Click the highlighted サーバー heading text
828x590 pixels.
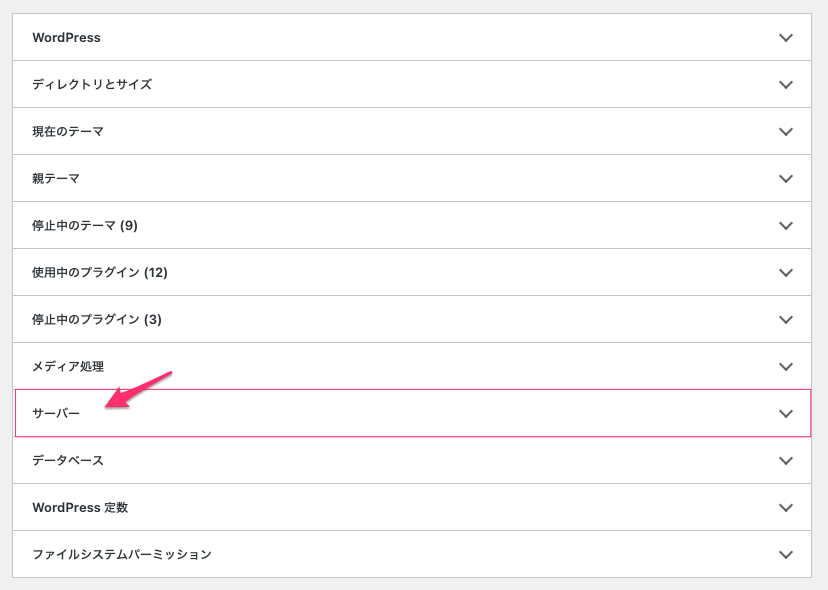[x=56, y=414]
